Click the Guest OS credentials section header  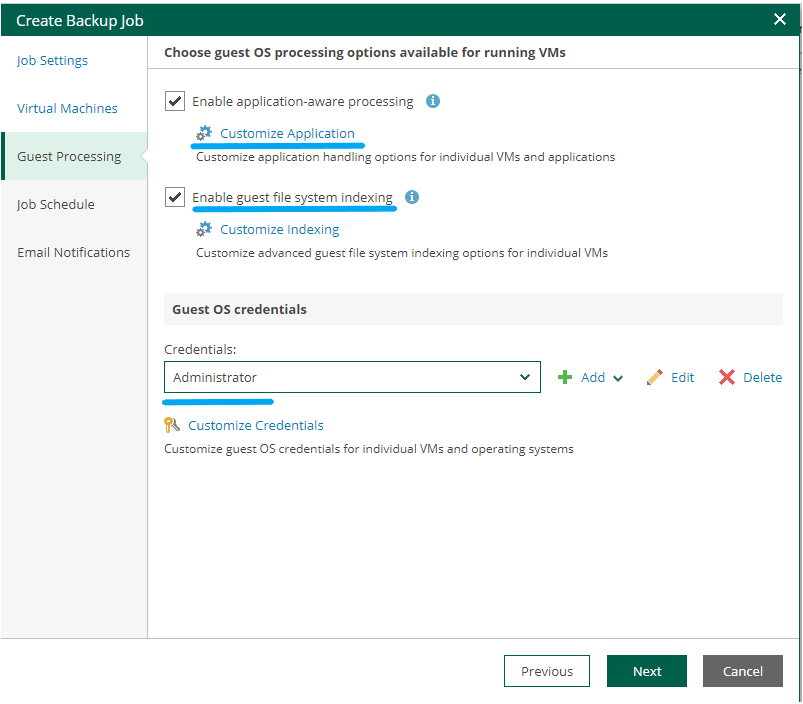[x=473, y=309]
